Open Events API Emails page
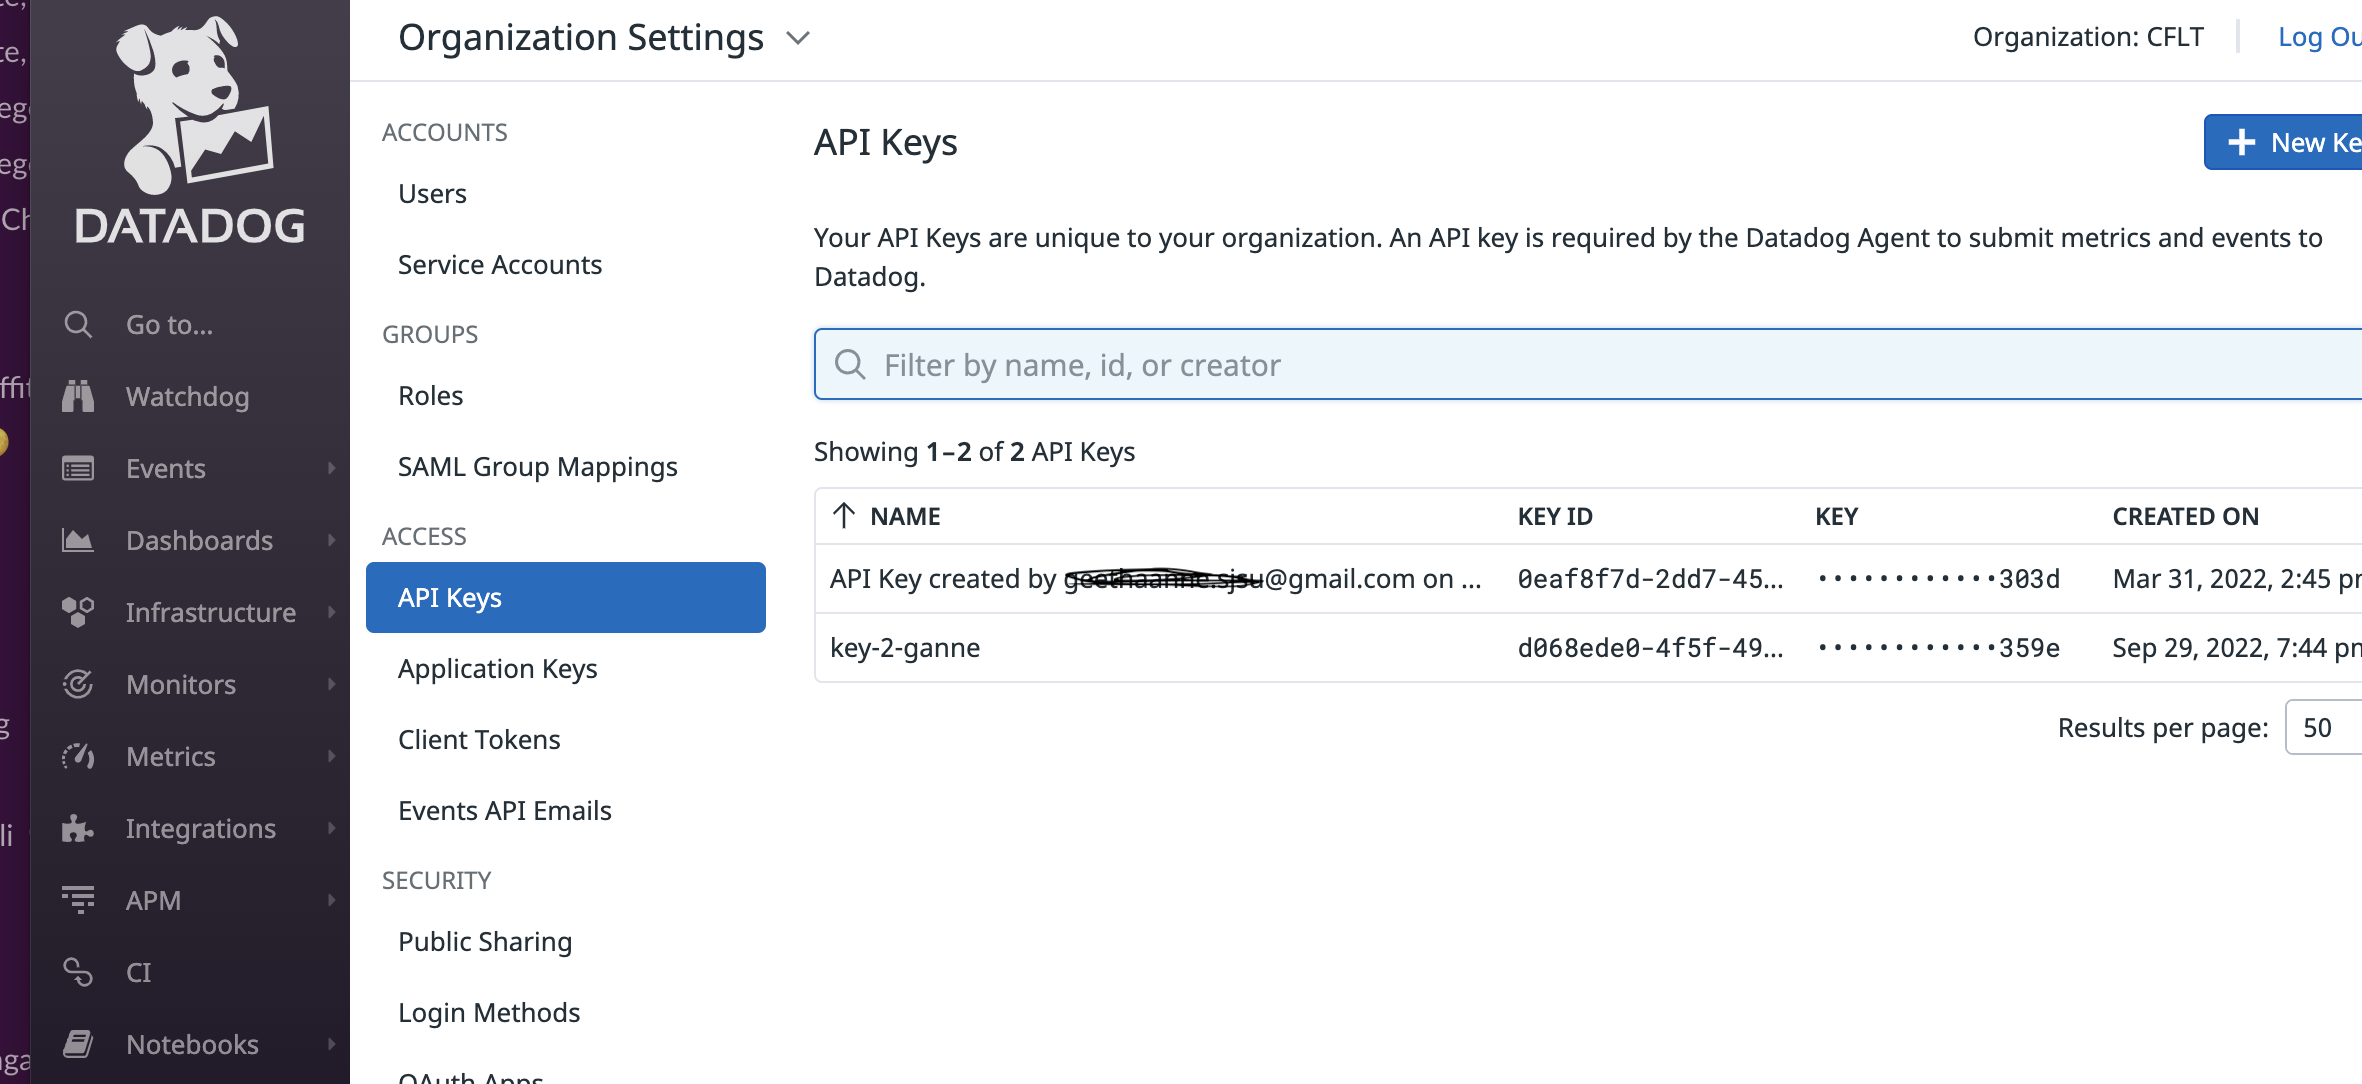2362x1084 pixels. tap(504, 810)
